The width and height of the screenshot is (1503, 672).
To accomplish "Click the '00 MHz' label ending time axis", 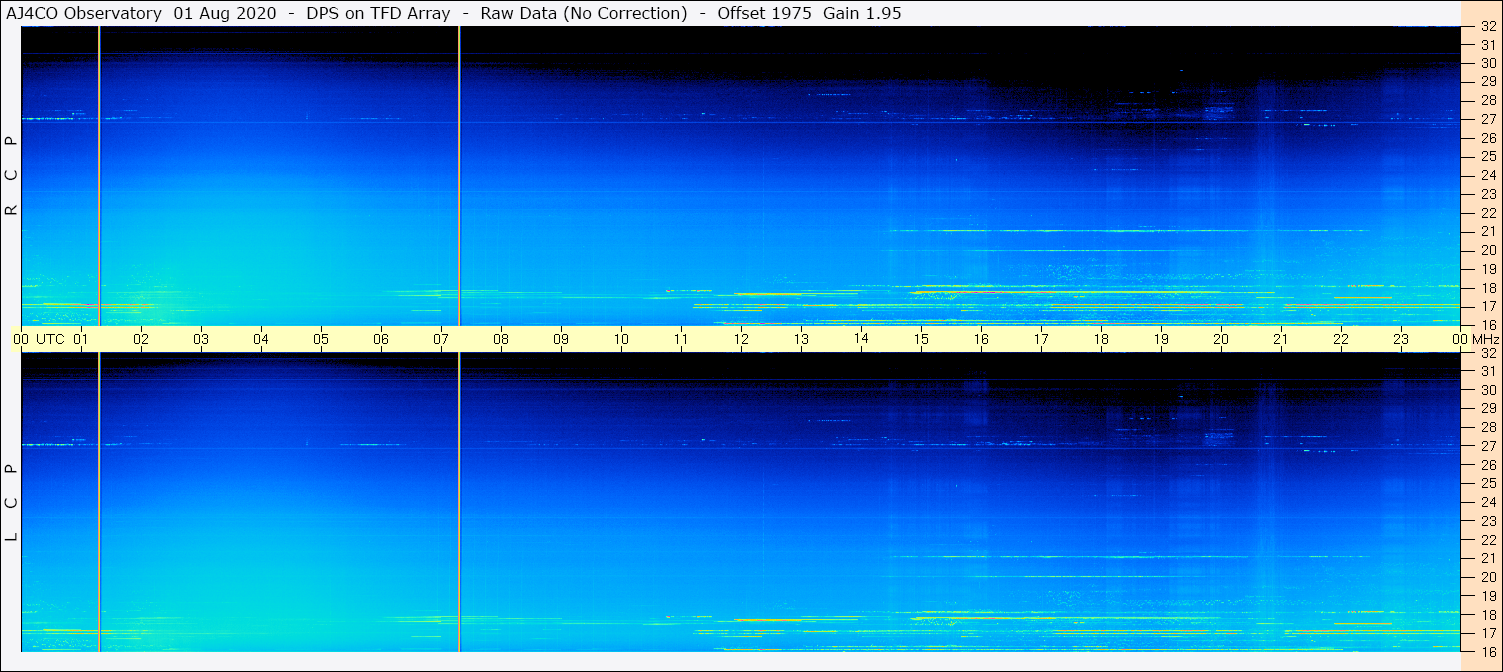I will (x=1476, y=339).
